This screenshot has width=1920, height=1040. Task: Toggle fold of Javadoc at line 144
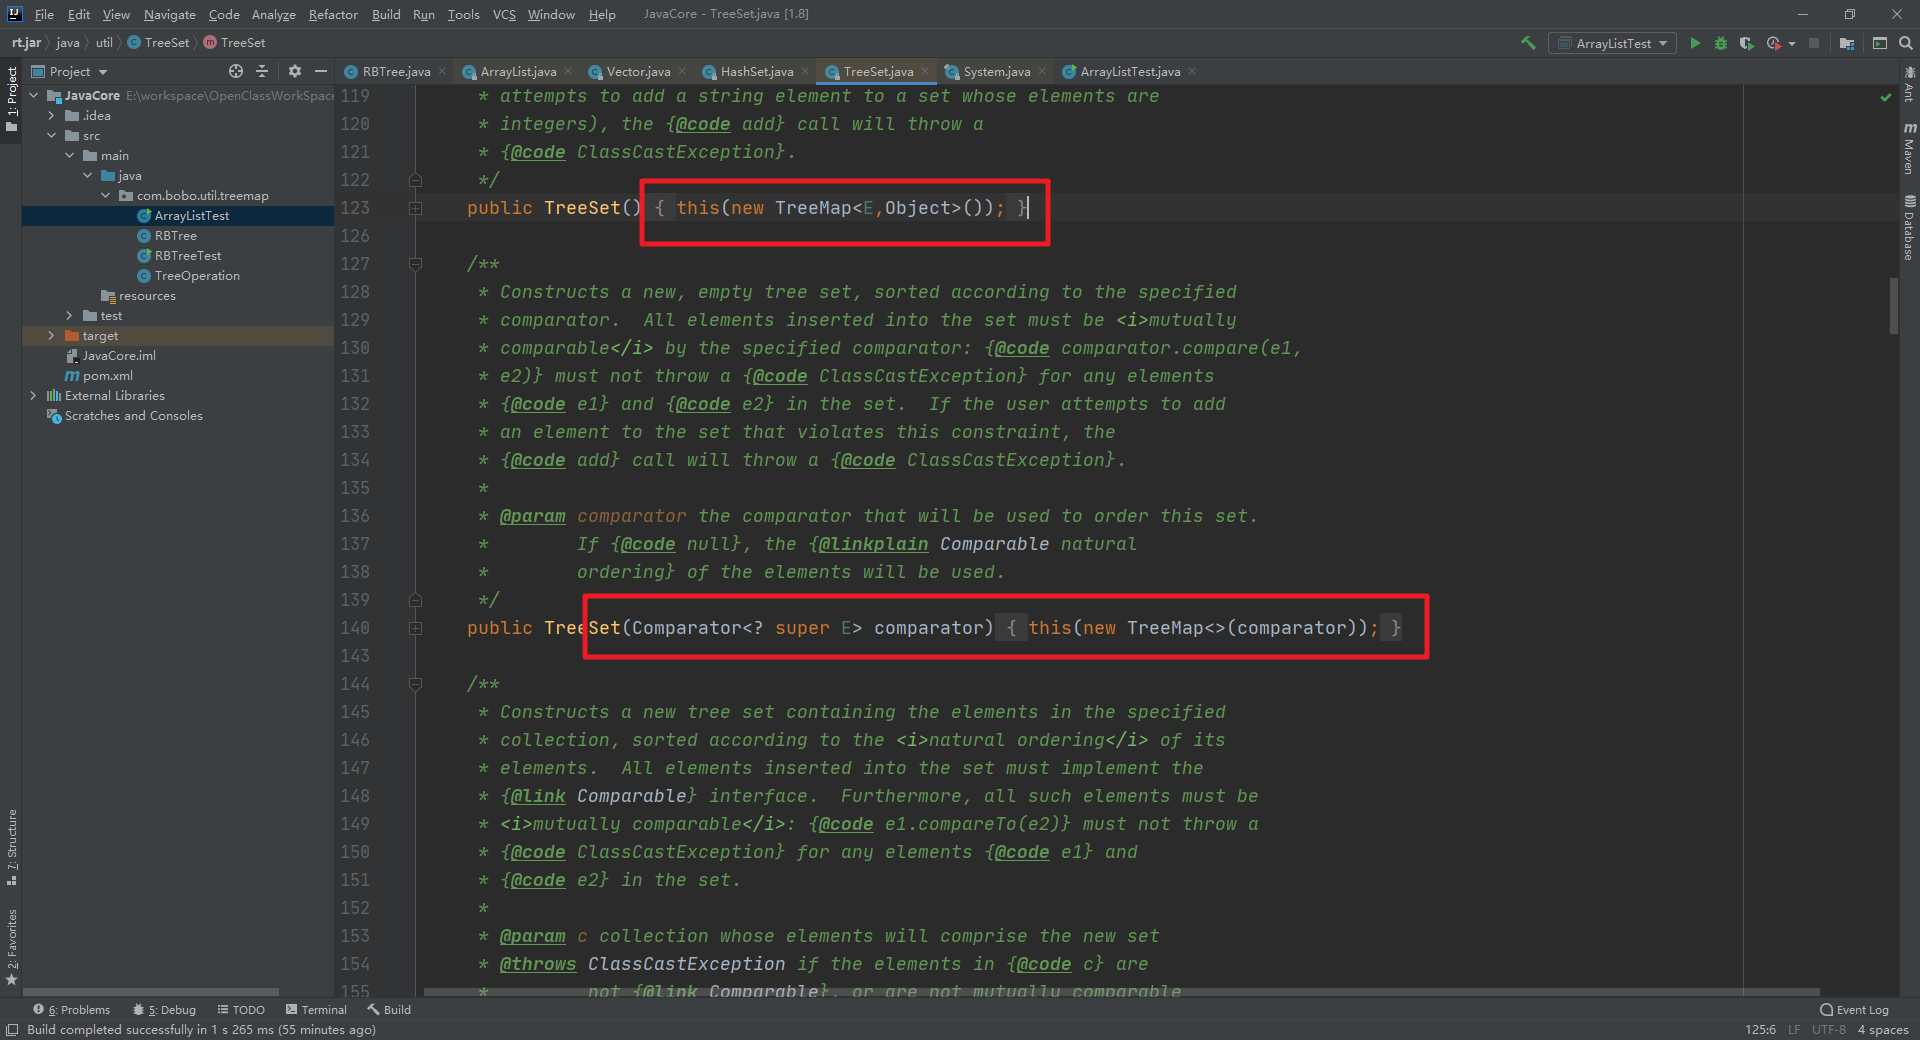click(x=415, y=684)
